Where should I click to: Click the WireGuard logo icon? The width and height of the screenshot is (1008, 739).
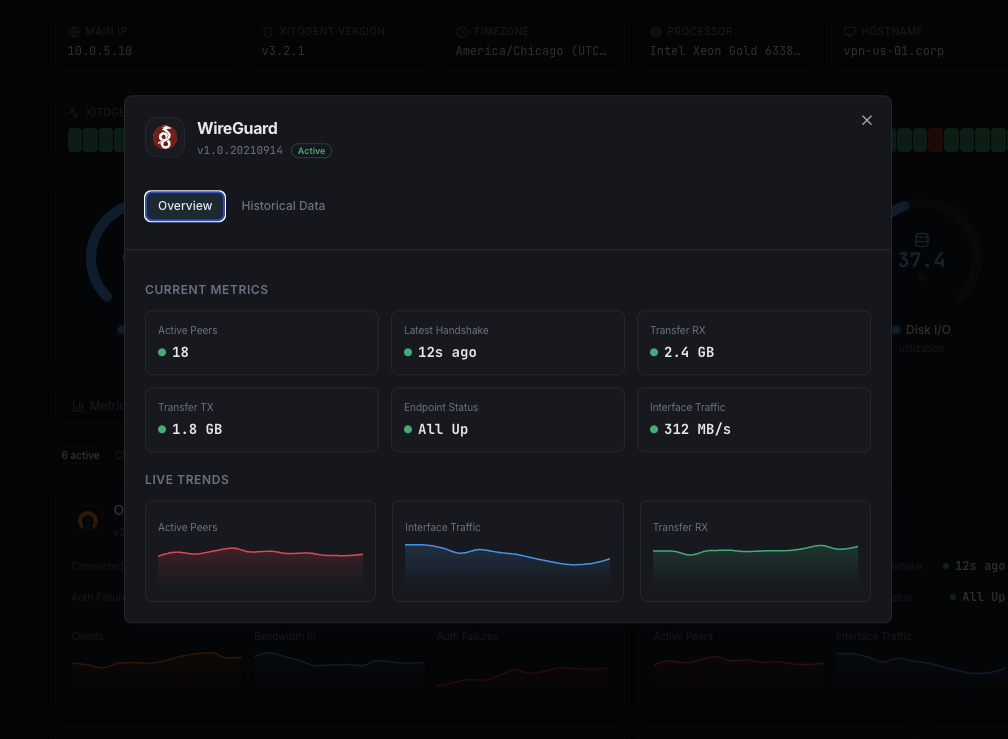(x=164, y=137)
